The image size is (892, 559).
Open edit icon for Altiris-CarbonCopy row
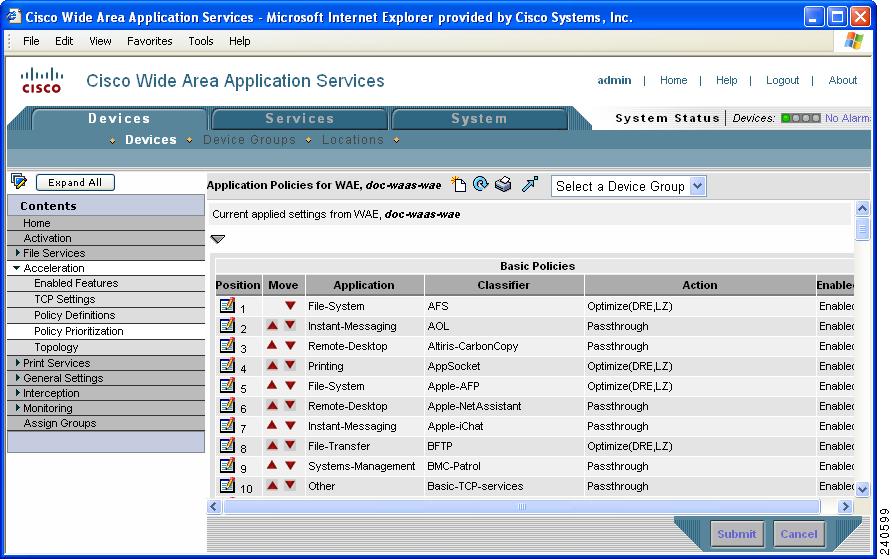227,345
